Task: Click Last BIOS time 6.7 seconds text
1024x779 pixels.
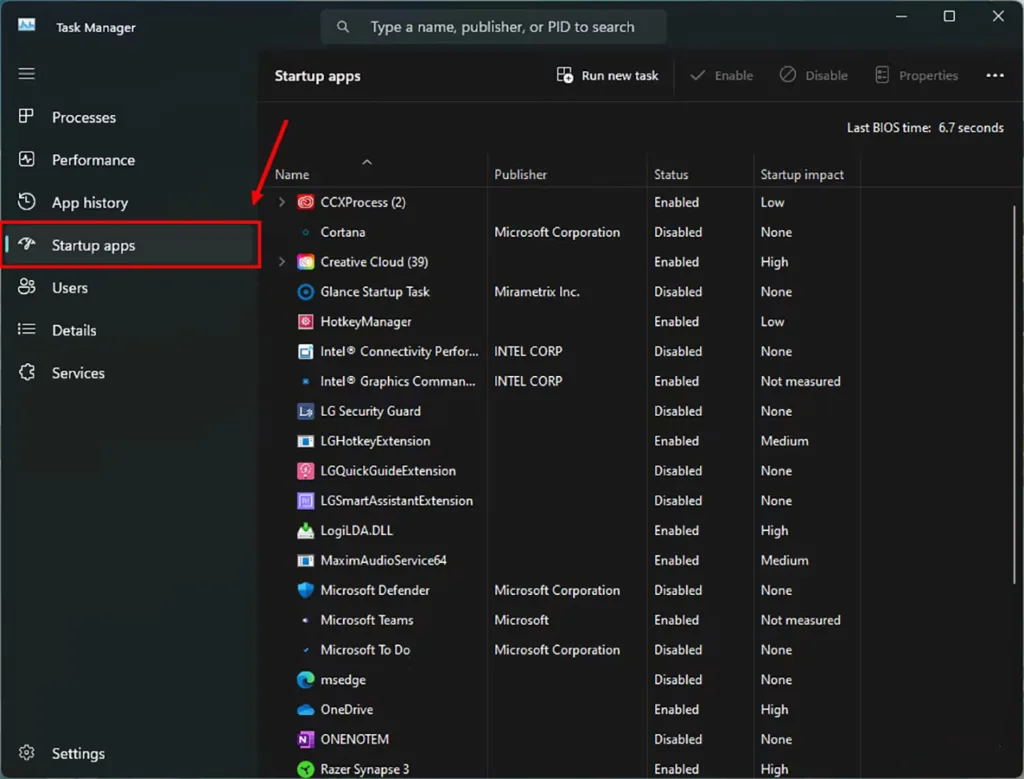Action: click(925, 128)
